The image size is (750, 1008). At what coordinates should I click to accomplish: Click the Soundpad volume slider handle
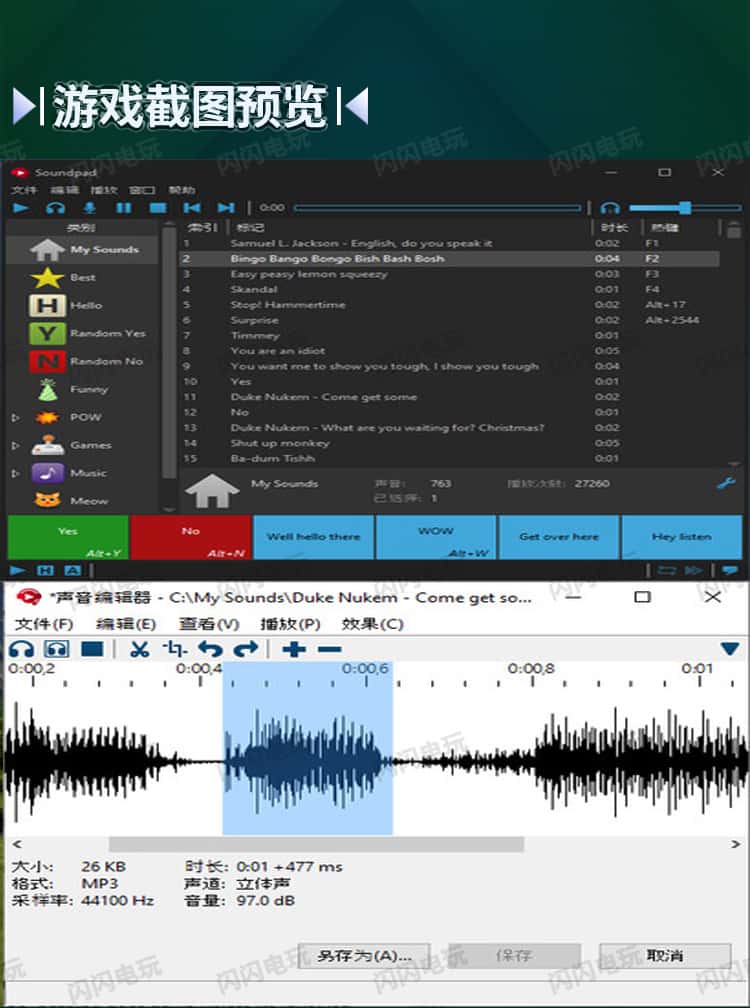click(x=685, y=208)
